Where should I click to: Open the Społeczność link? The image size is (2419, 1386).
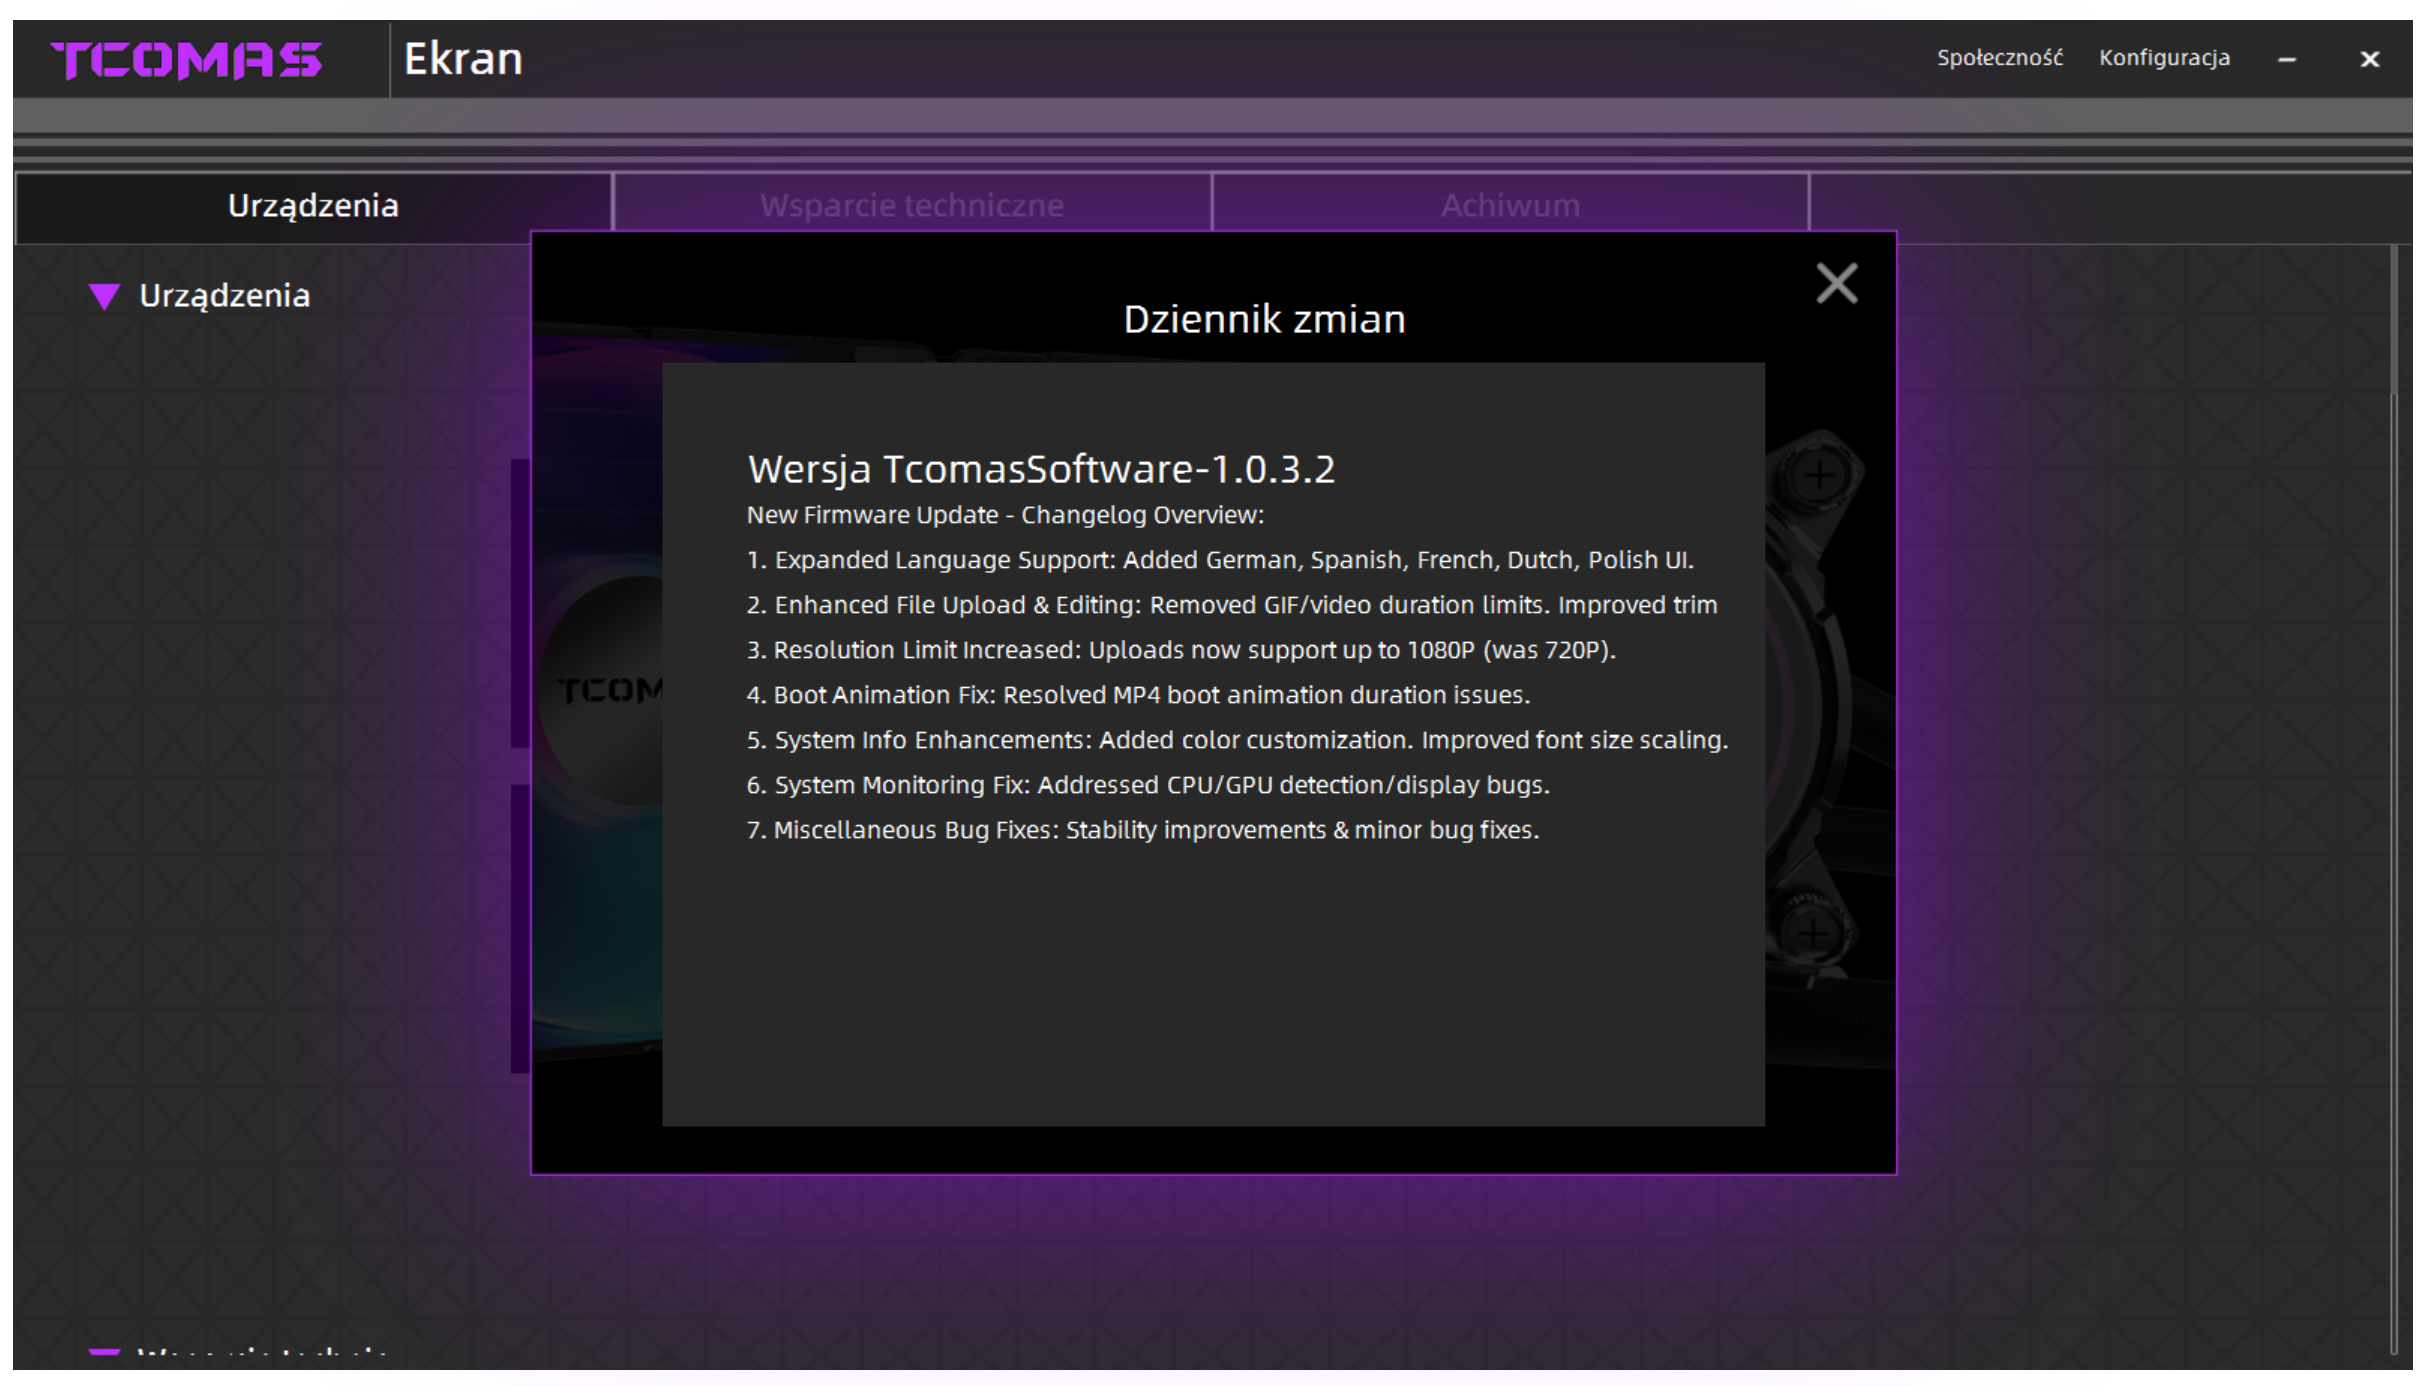(x=1999, y=58)
